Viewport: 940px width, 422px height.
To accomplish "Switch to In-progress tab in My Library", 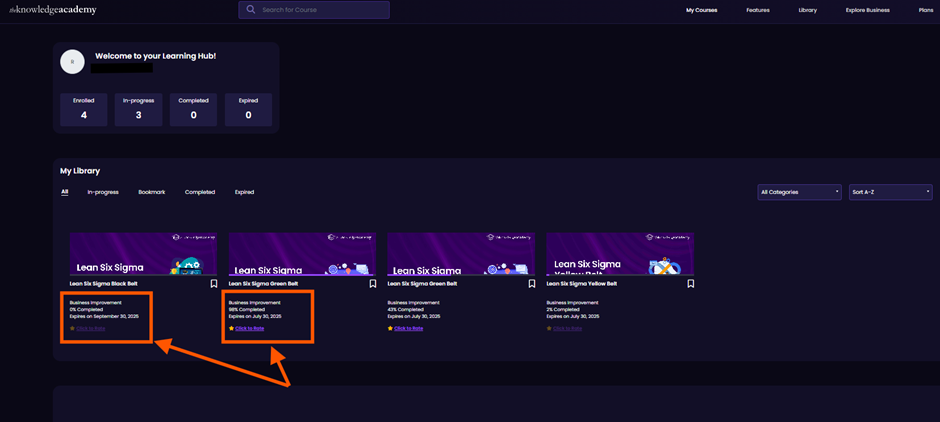I will click(103, 192).
